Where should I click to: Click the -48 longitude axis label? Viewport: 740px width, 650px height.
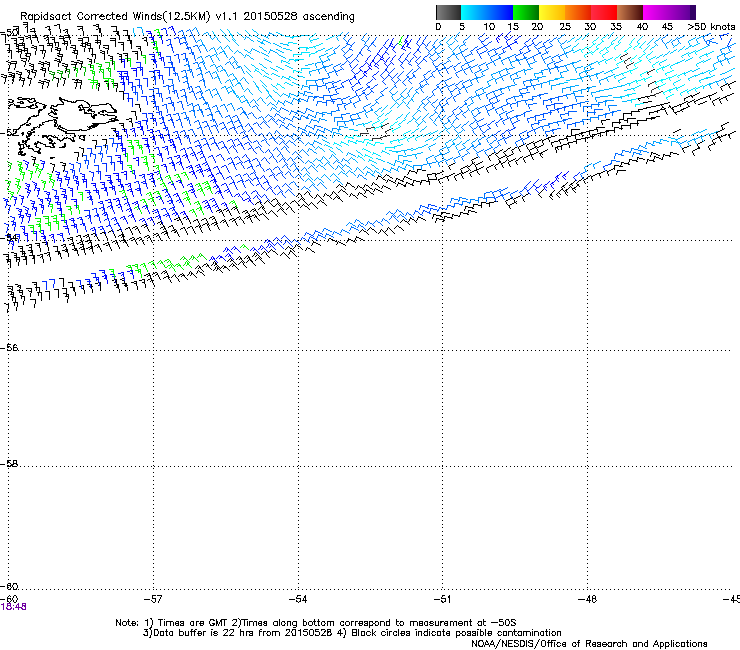click(x=587, y=599)
